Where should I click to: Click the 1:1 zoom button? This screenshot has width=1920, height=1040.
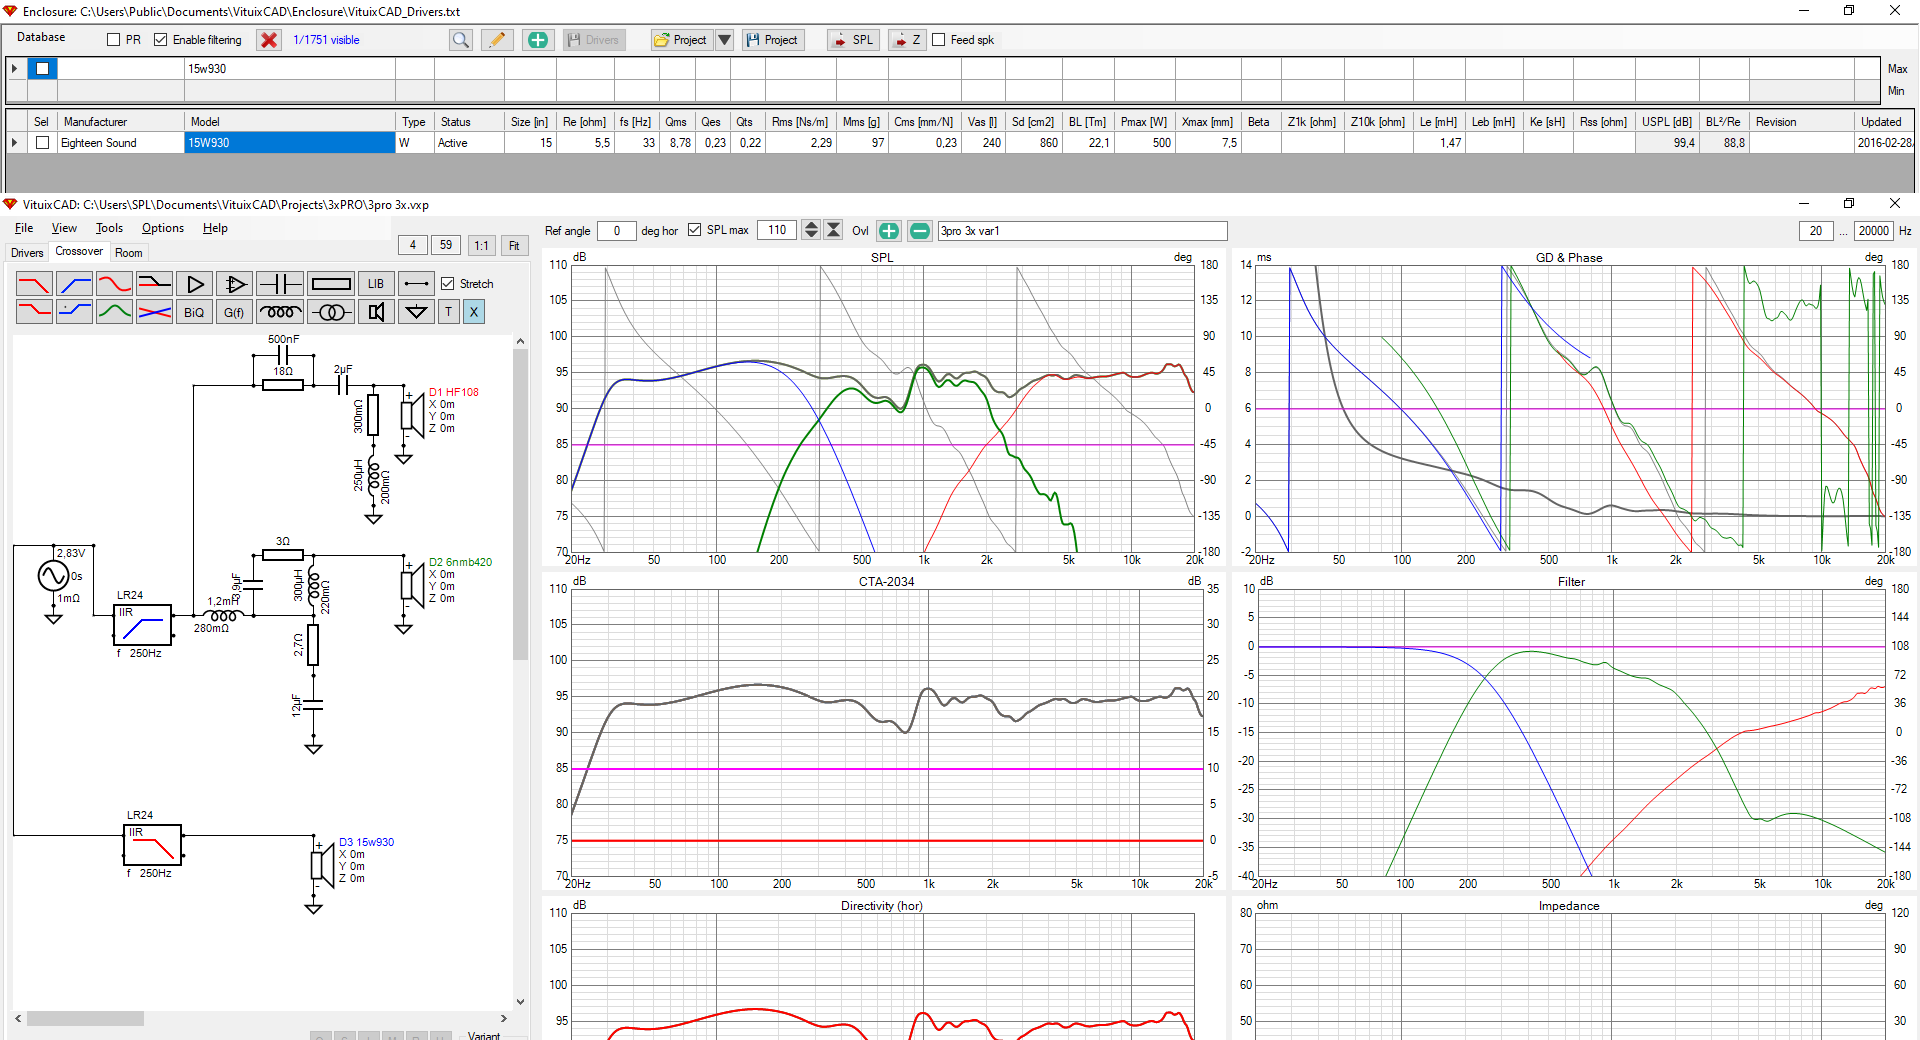[x=481, y=245]
